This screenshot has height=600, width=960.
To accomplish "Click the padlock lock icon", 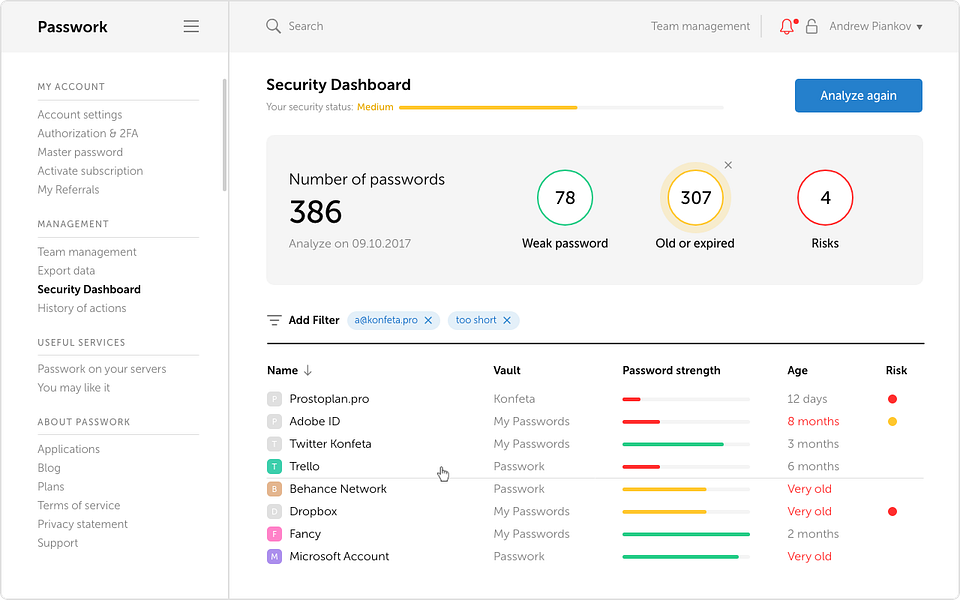I will tap(812, 26).
